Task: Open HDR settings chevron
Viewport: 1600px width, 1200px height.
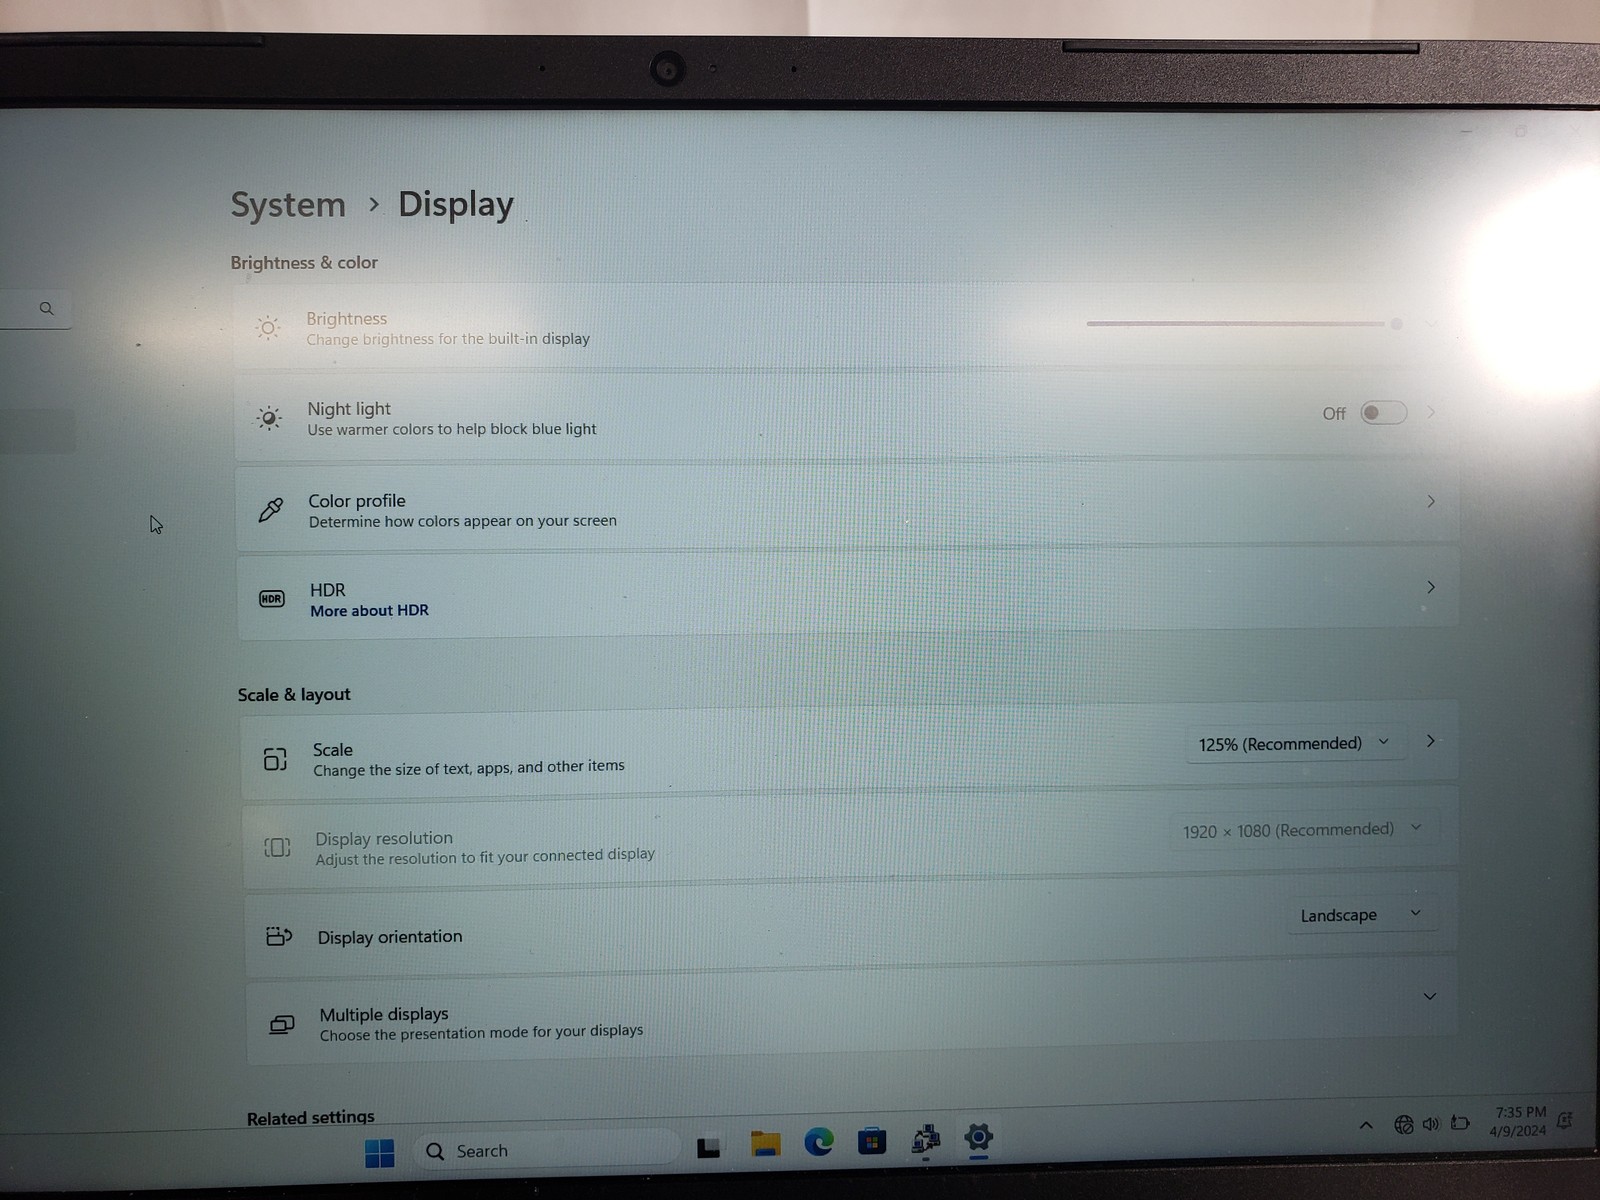Action: point(1431,587)
